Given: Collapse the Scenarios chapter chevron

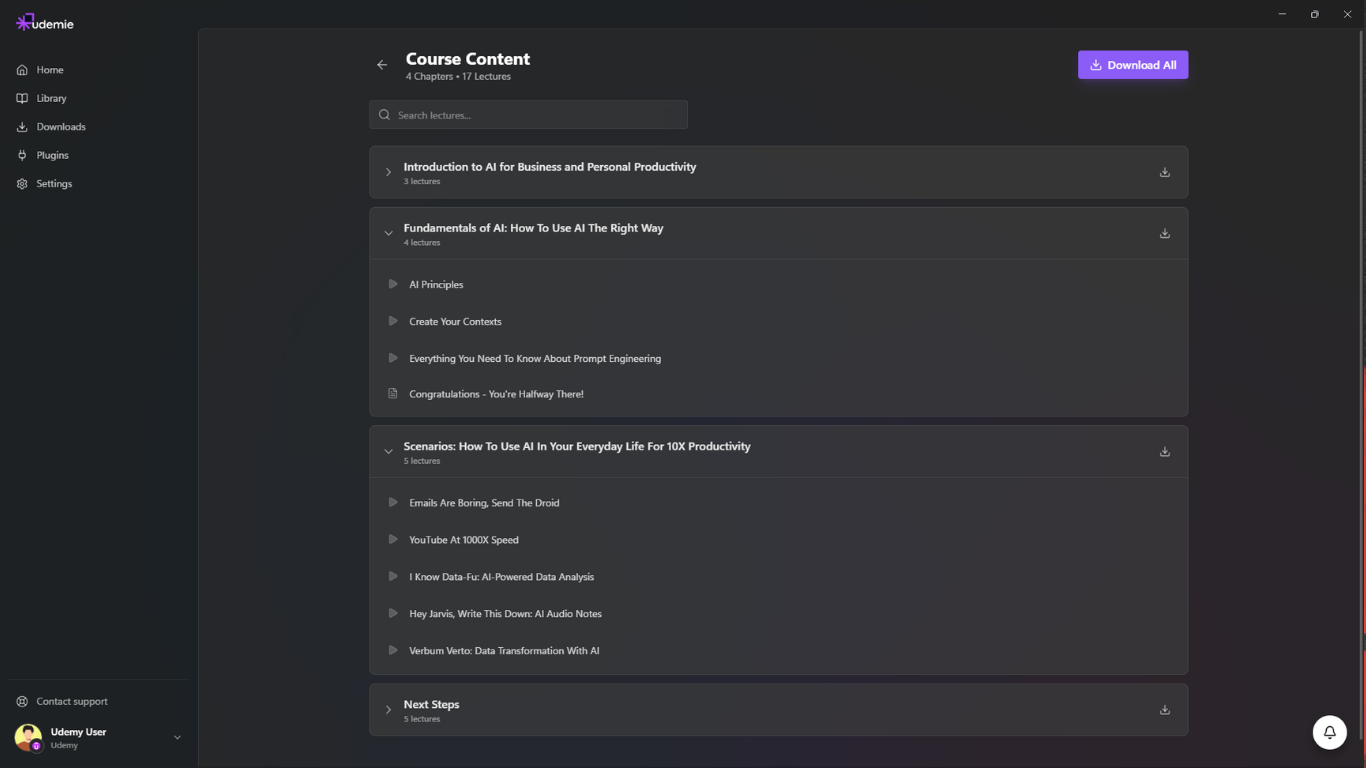Looking at the screenshot, I should (389, 452).
